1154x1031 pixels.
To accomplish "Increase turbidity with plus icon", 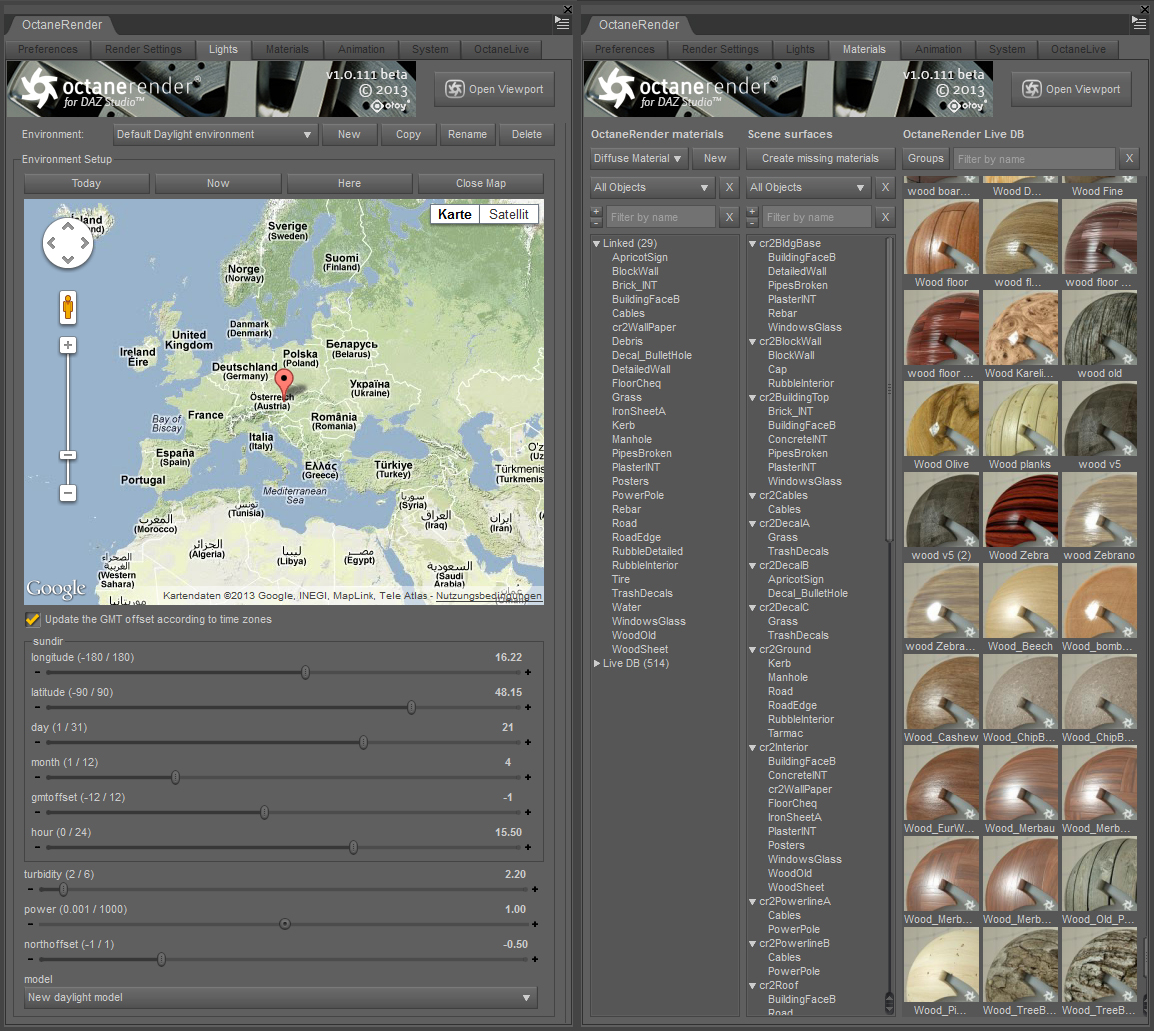I will [534, 889].
